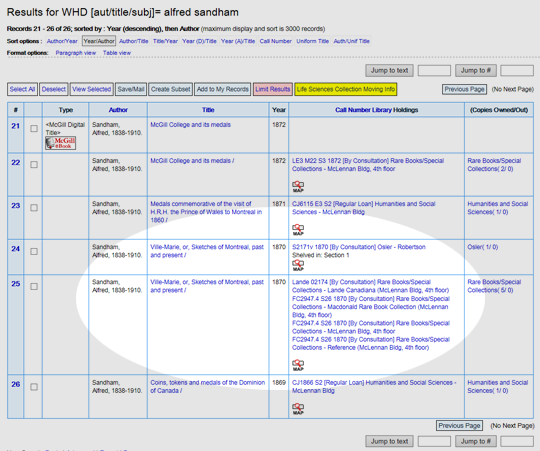Click the MAP icon in row 25
Image resolution: width=540 pixels, height=451 pixels.
(298, 365)
